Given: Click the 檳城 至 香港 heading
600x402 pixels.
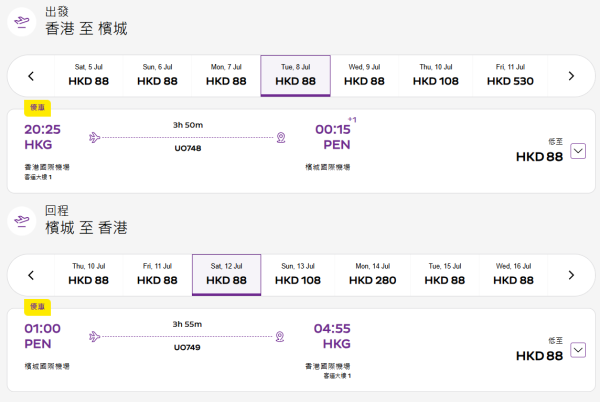Looking at the screenshot, I should [x=86, y=228].
